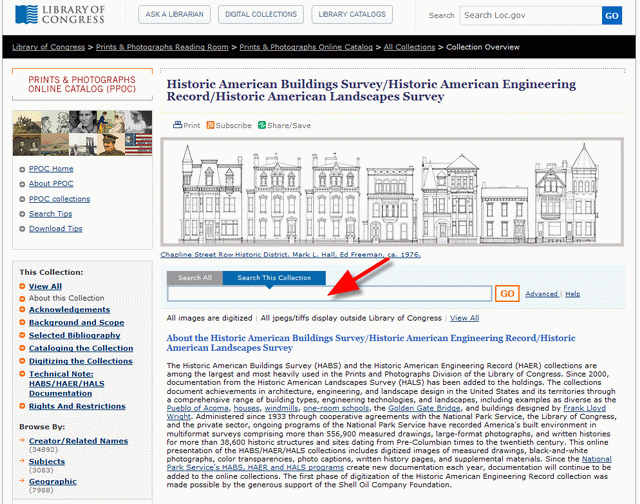Click View All in sidebar
640x504 pixels.
point(45,286)
